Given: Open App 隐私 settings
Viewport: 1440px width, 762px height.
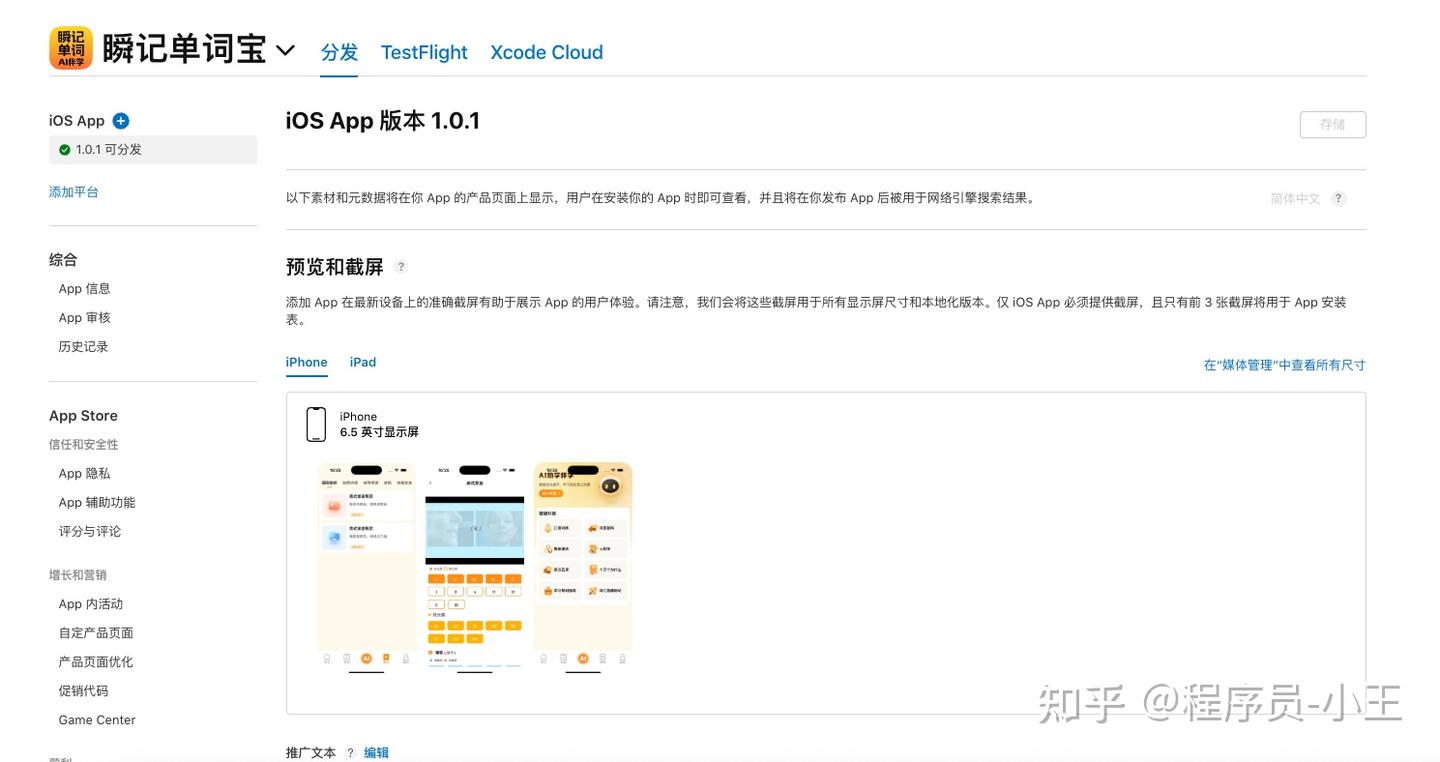Looking at the screenshot, I should pos(85,474).
